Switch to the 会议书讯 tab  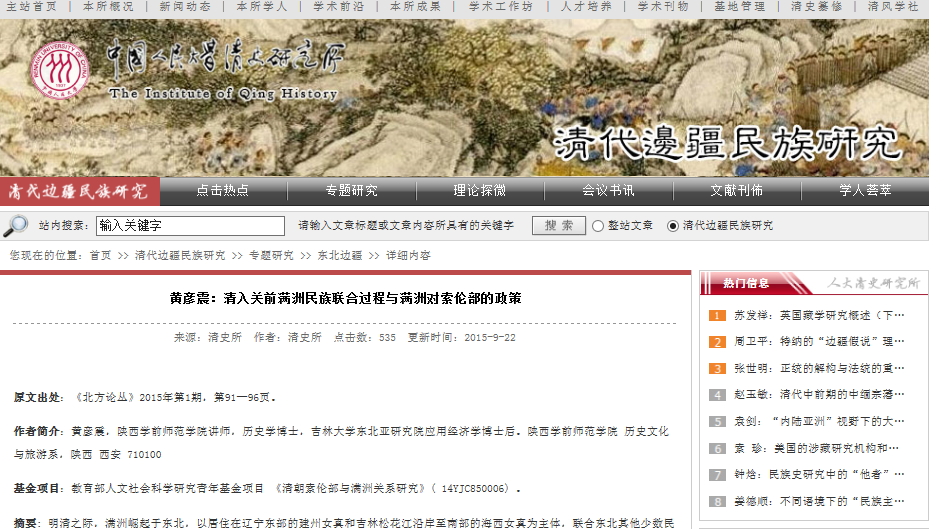[x=608, y=191]
